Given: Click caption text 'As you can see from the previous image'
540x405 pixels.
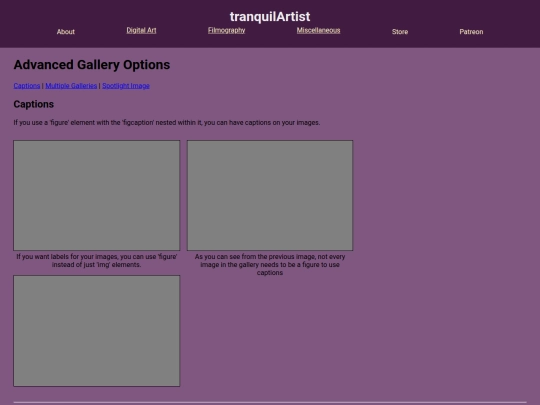Looking at the screenshot, I should click(270, 264).
